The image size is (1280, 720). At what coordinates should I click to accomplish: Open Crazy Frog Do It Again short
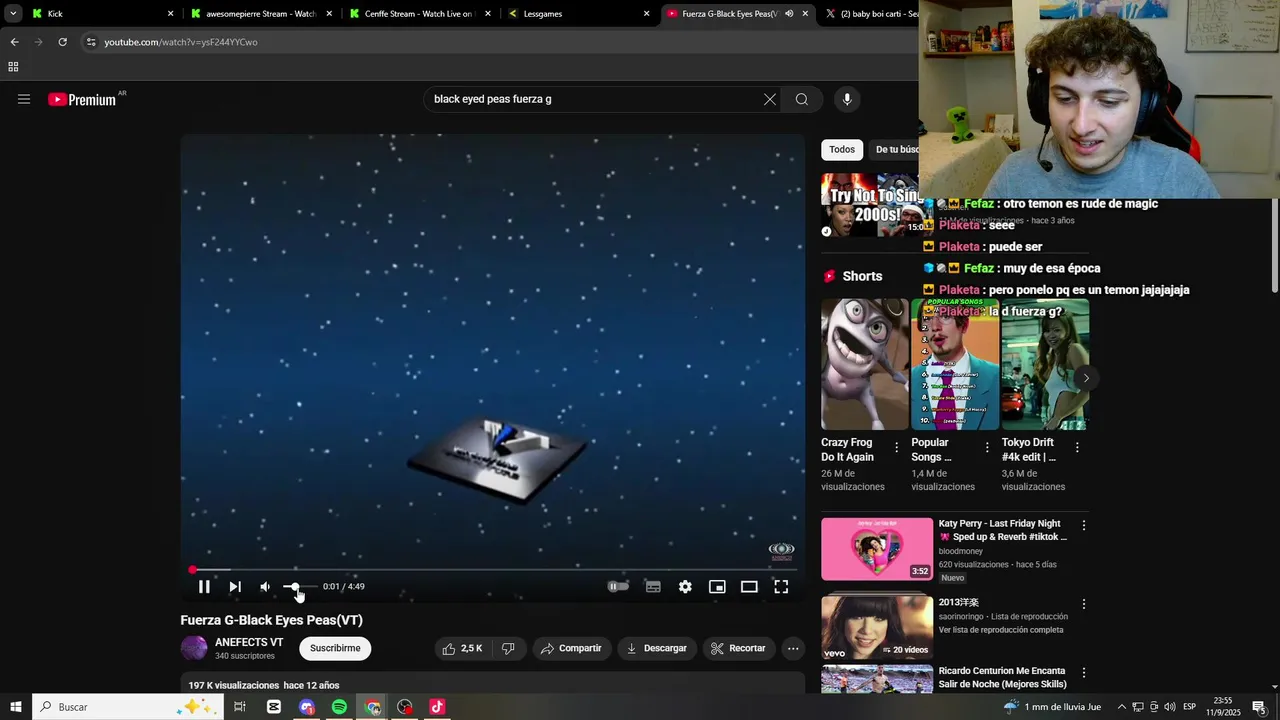coord(865,364)
